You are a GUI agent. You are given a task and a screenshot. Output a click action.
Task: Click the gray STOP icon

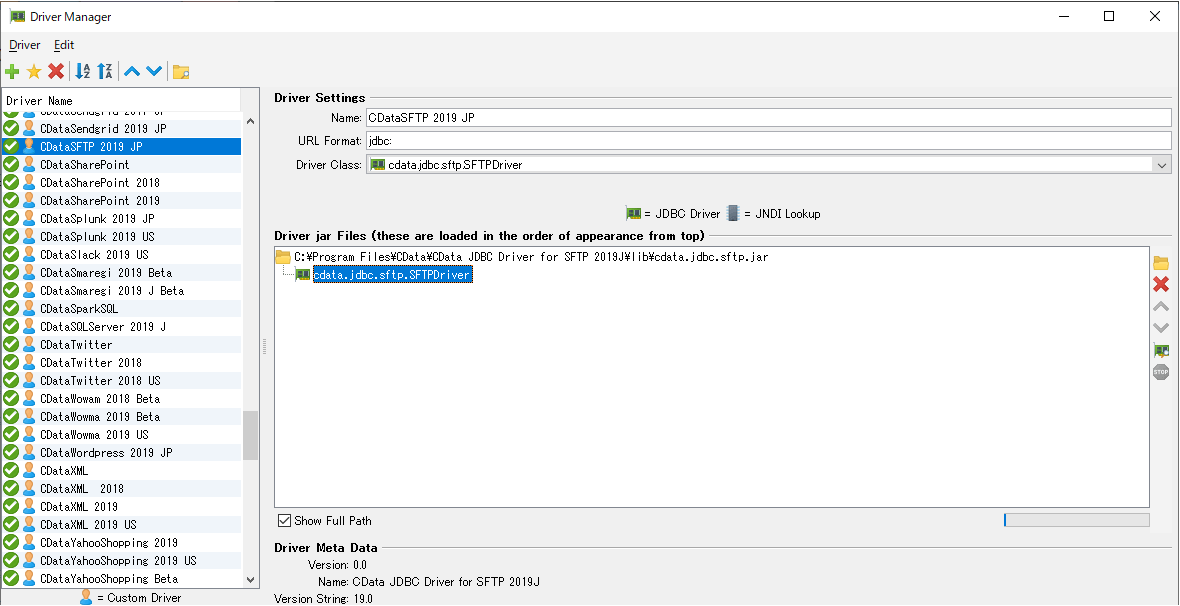point(1161,372)
